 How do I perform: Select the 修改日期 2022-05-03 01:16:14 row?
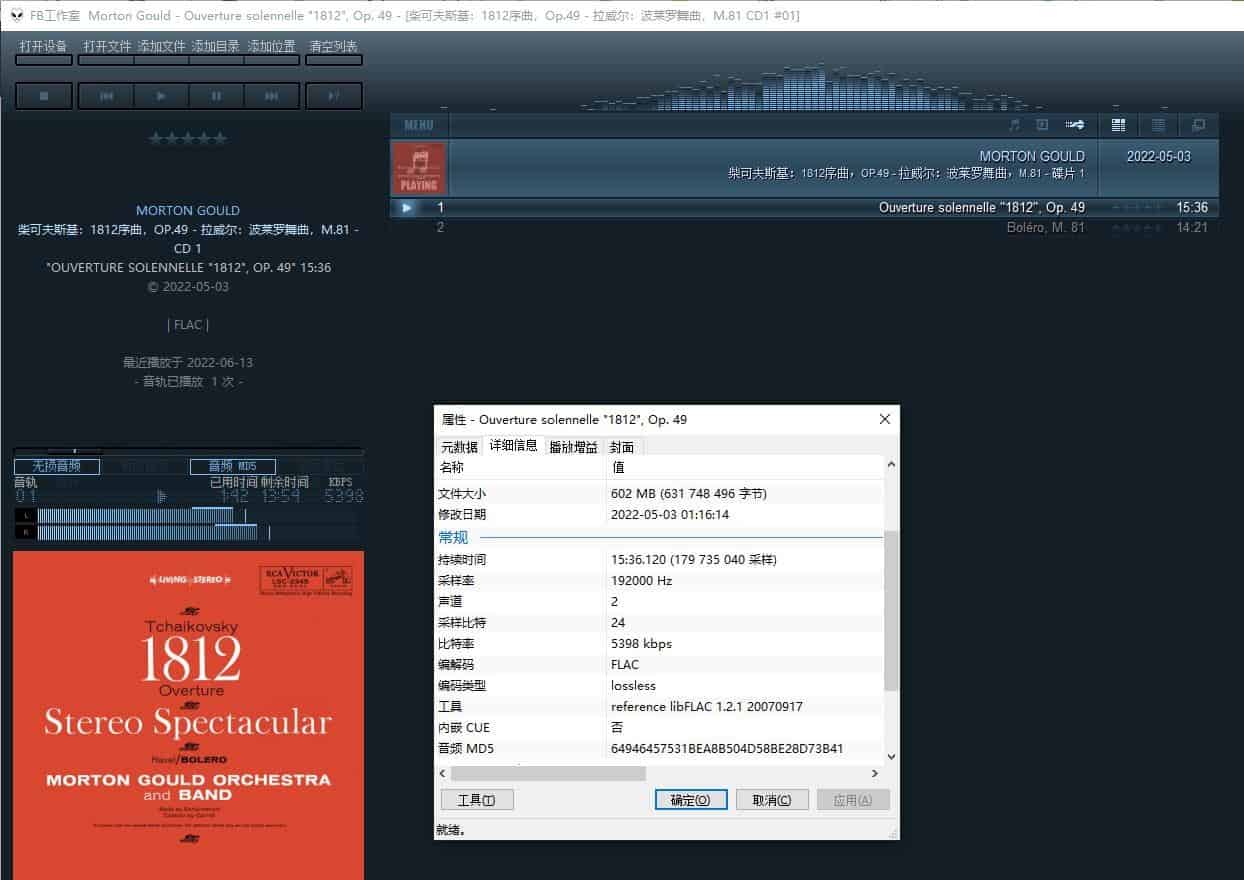pos(660,515)
